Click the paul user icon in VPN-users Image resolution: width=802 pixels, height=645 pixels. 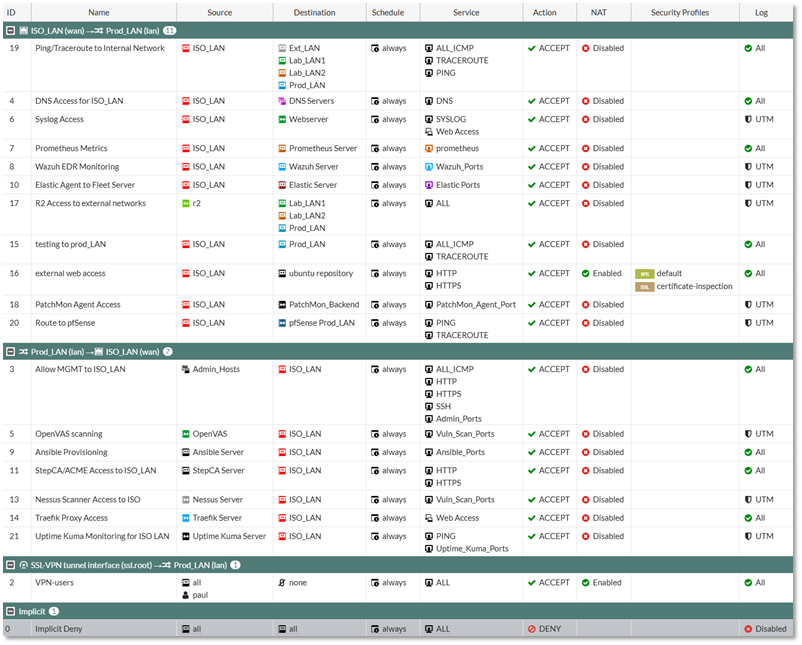tap(185, 595)
